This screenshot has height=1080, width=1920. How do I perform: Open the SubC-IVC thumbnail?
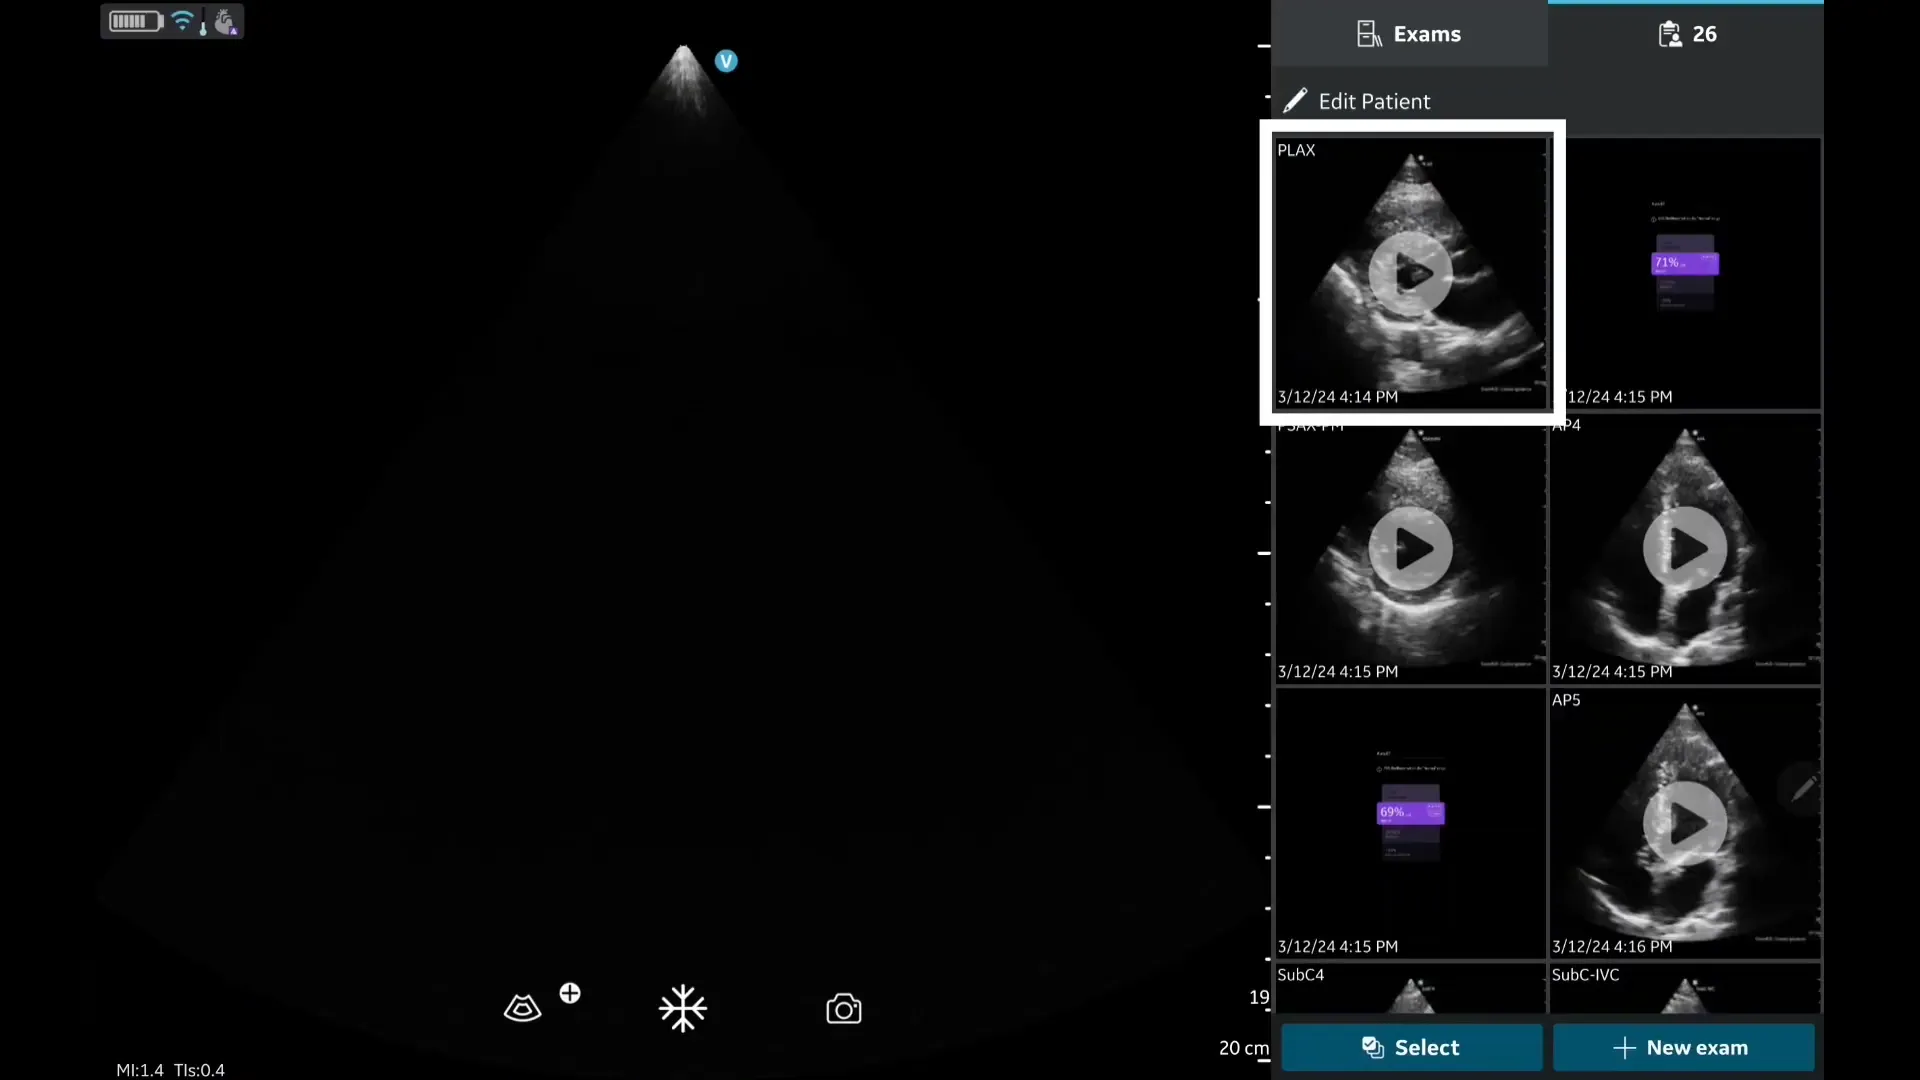[1685, 989]
